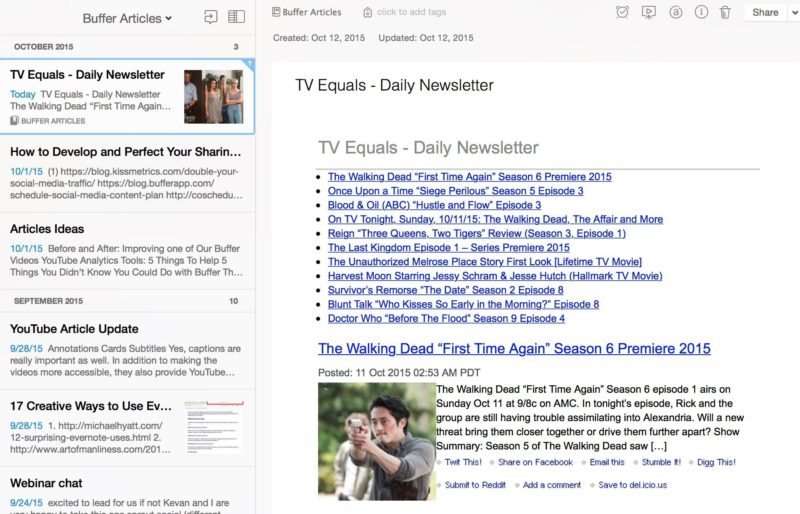Click the 'Email this' link
800x514 pixels.
click(x=607, y=462)
